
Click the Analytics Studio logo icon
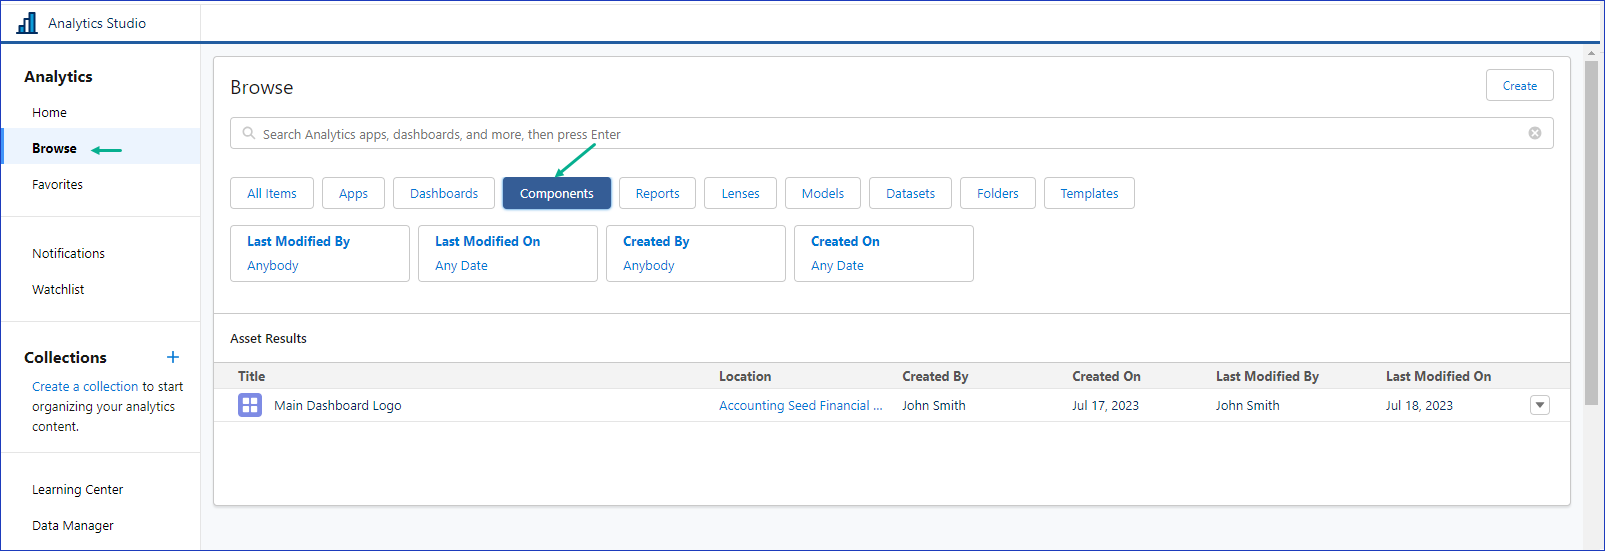(27, 22)
